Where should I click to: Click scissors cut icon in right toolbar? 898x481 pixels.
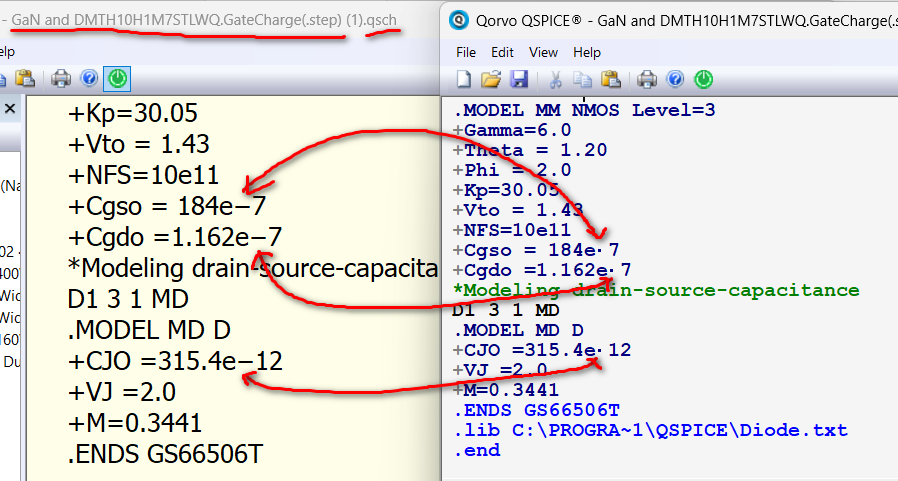(x=555, y=79)
